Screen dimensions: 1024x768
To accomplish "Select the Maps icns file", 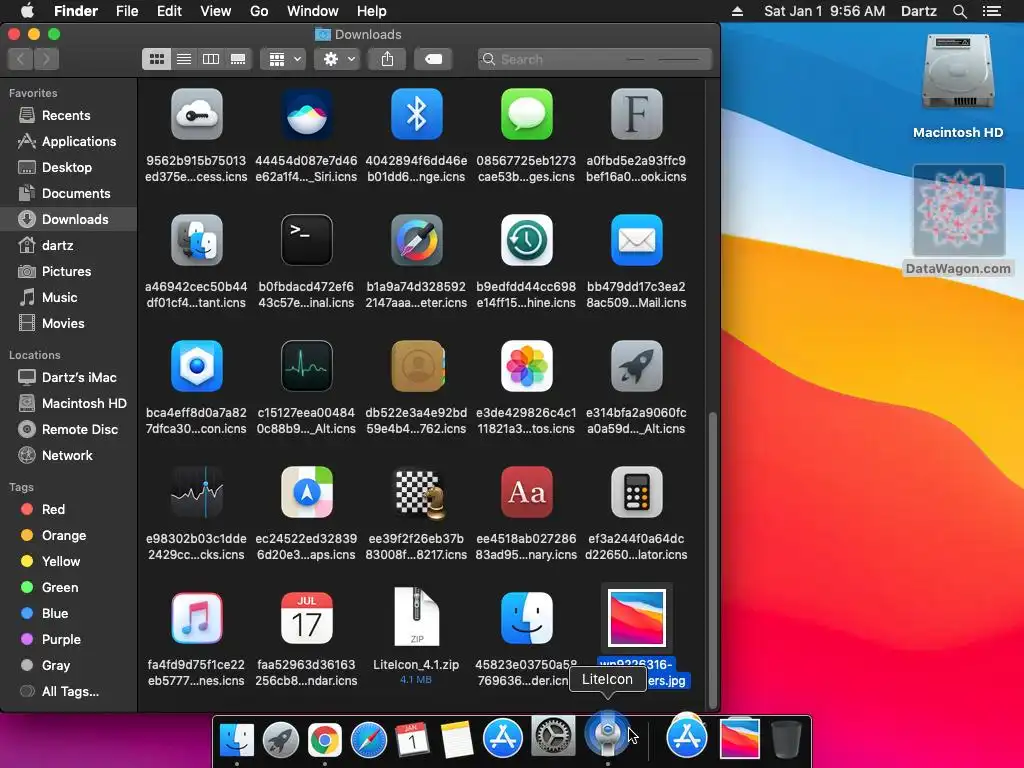I will 306,492.
